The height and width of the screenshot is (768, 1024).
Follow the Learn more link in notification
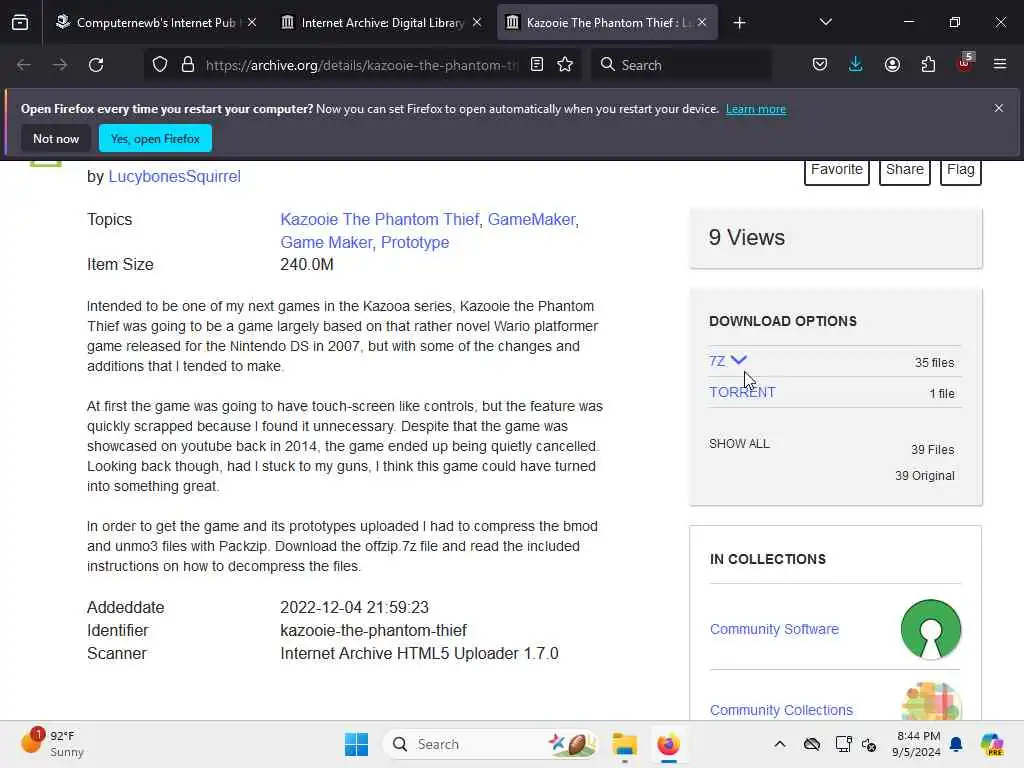756,109
